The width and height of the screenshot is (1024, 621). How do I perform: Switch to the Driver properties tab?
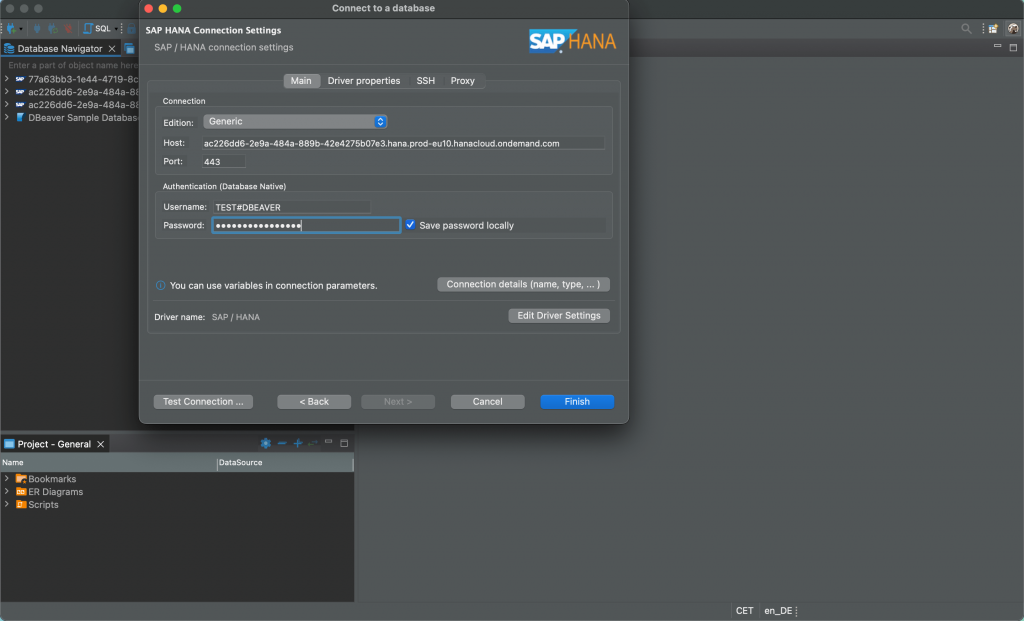tap(364, 80)
